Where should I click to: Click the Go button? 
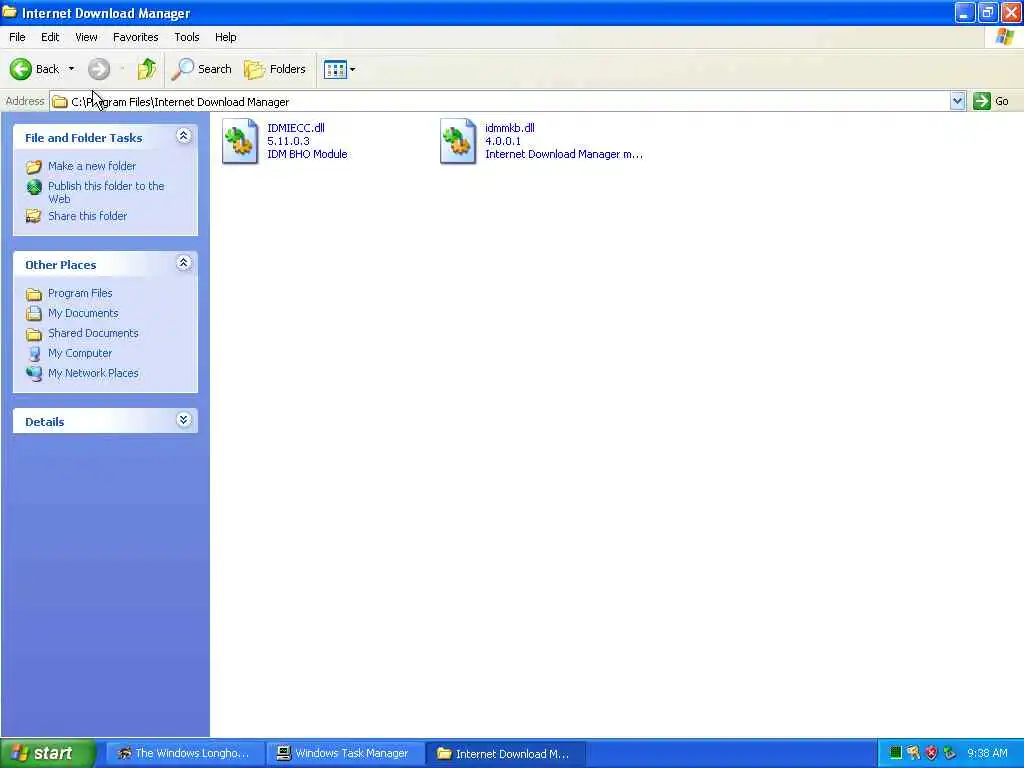coord(991,101)
